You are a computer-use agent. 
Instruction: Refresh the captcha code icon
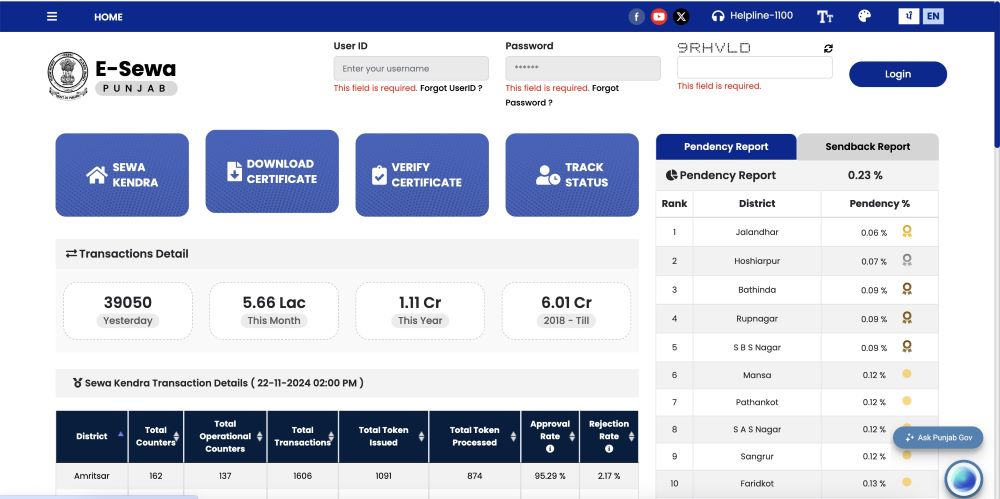tap(828, 48)
